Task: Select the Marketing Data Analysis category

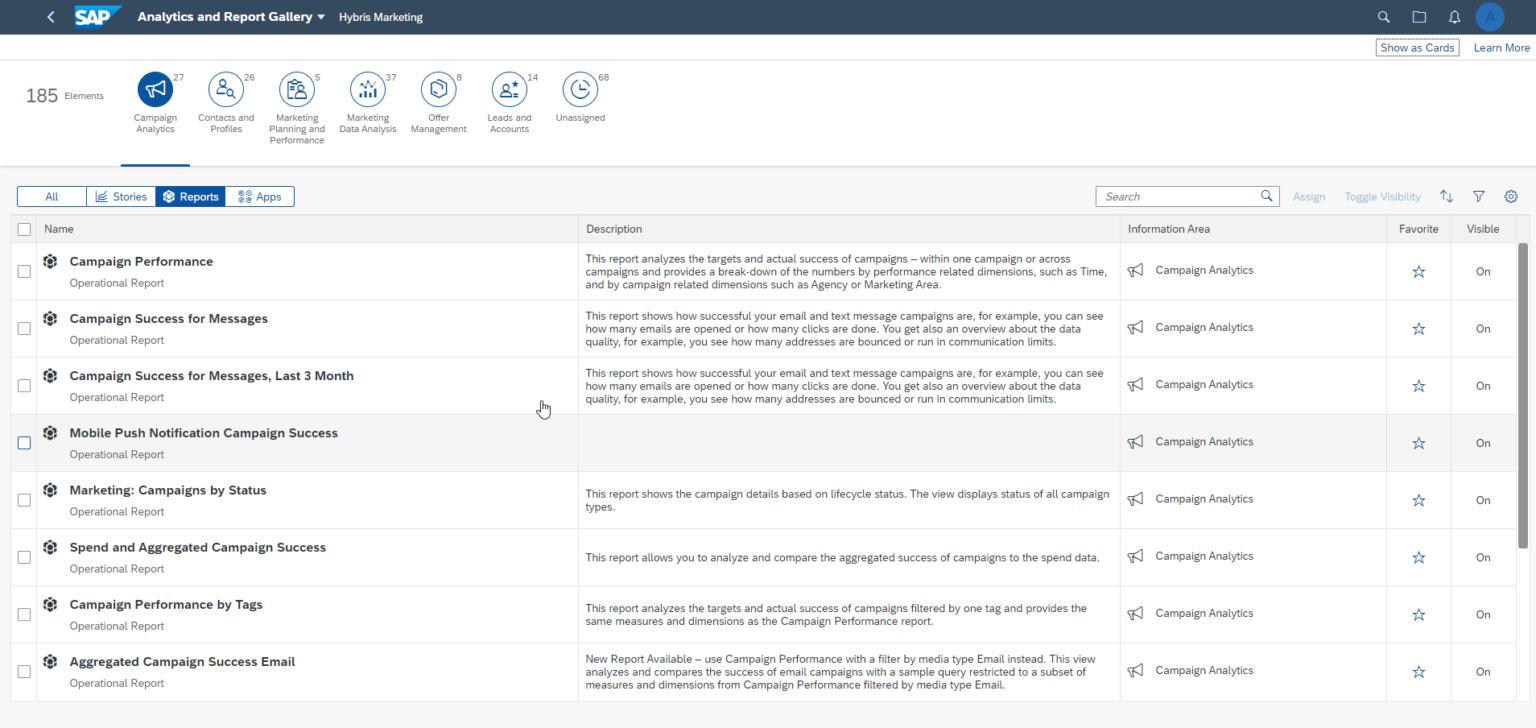Action: pos(368,90)
